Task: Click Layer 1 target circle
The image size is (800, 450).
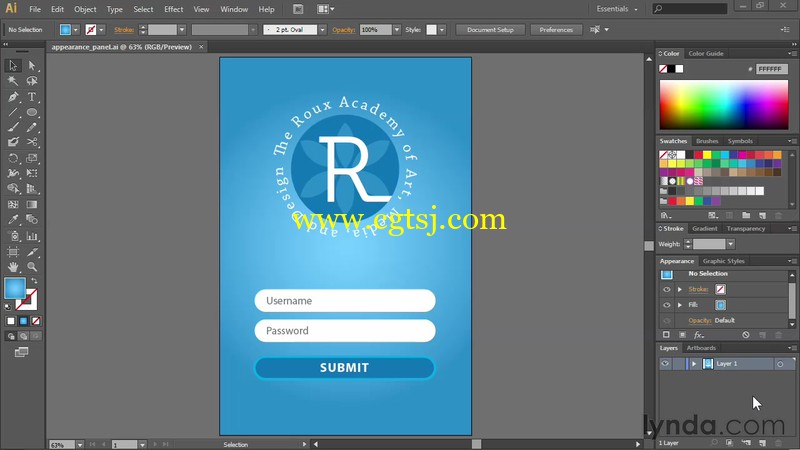Action: (x=780, y=364)
